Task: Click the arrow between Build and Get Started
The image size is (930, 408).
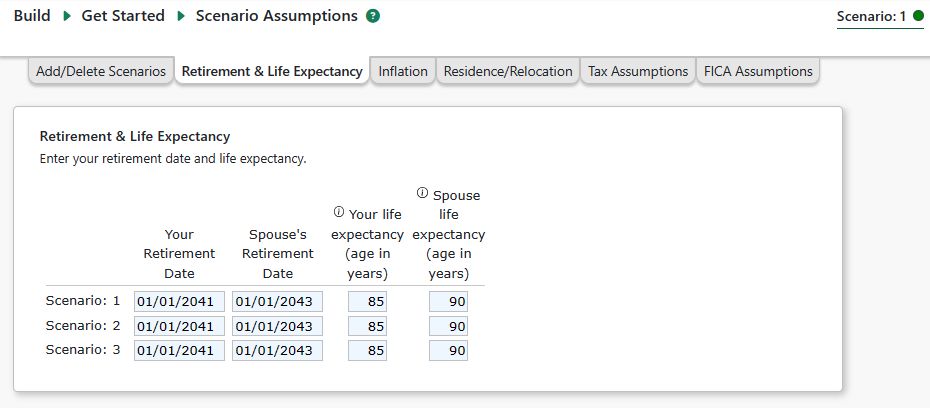Action: point(67,16)
